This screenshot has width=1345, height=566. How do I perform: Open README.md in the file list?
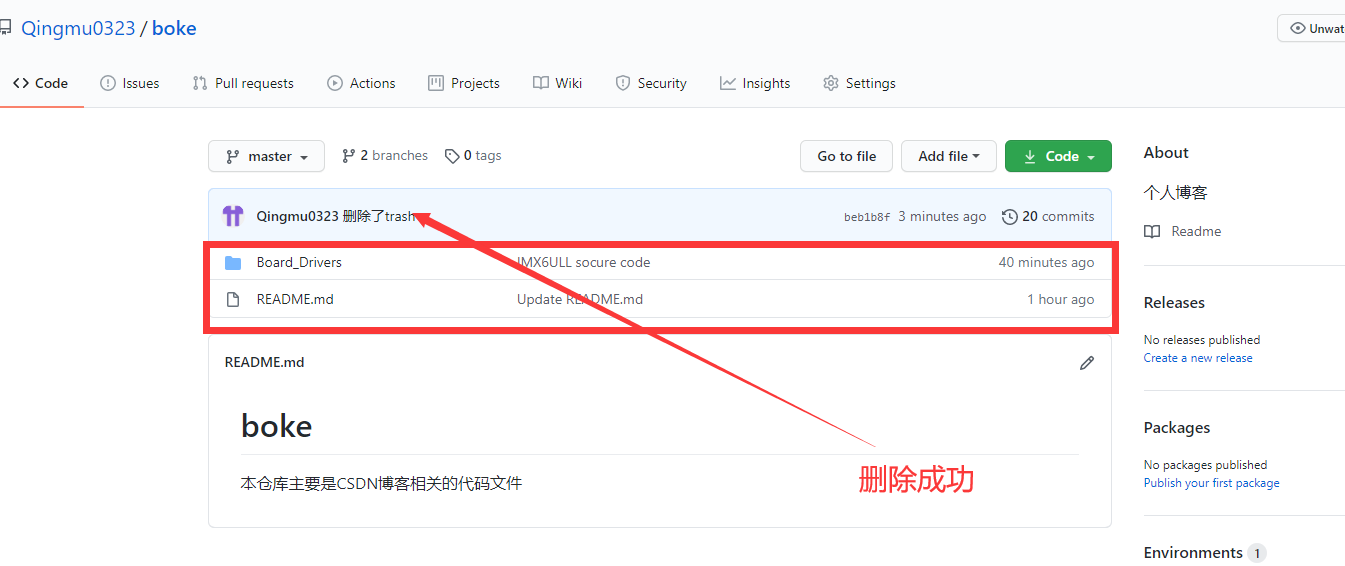pyautogui.click(x=295, y=299)
